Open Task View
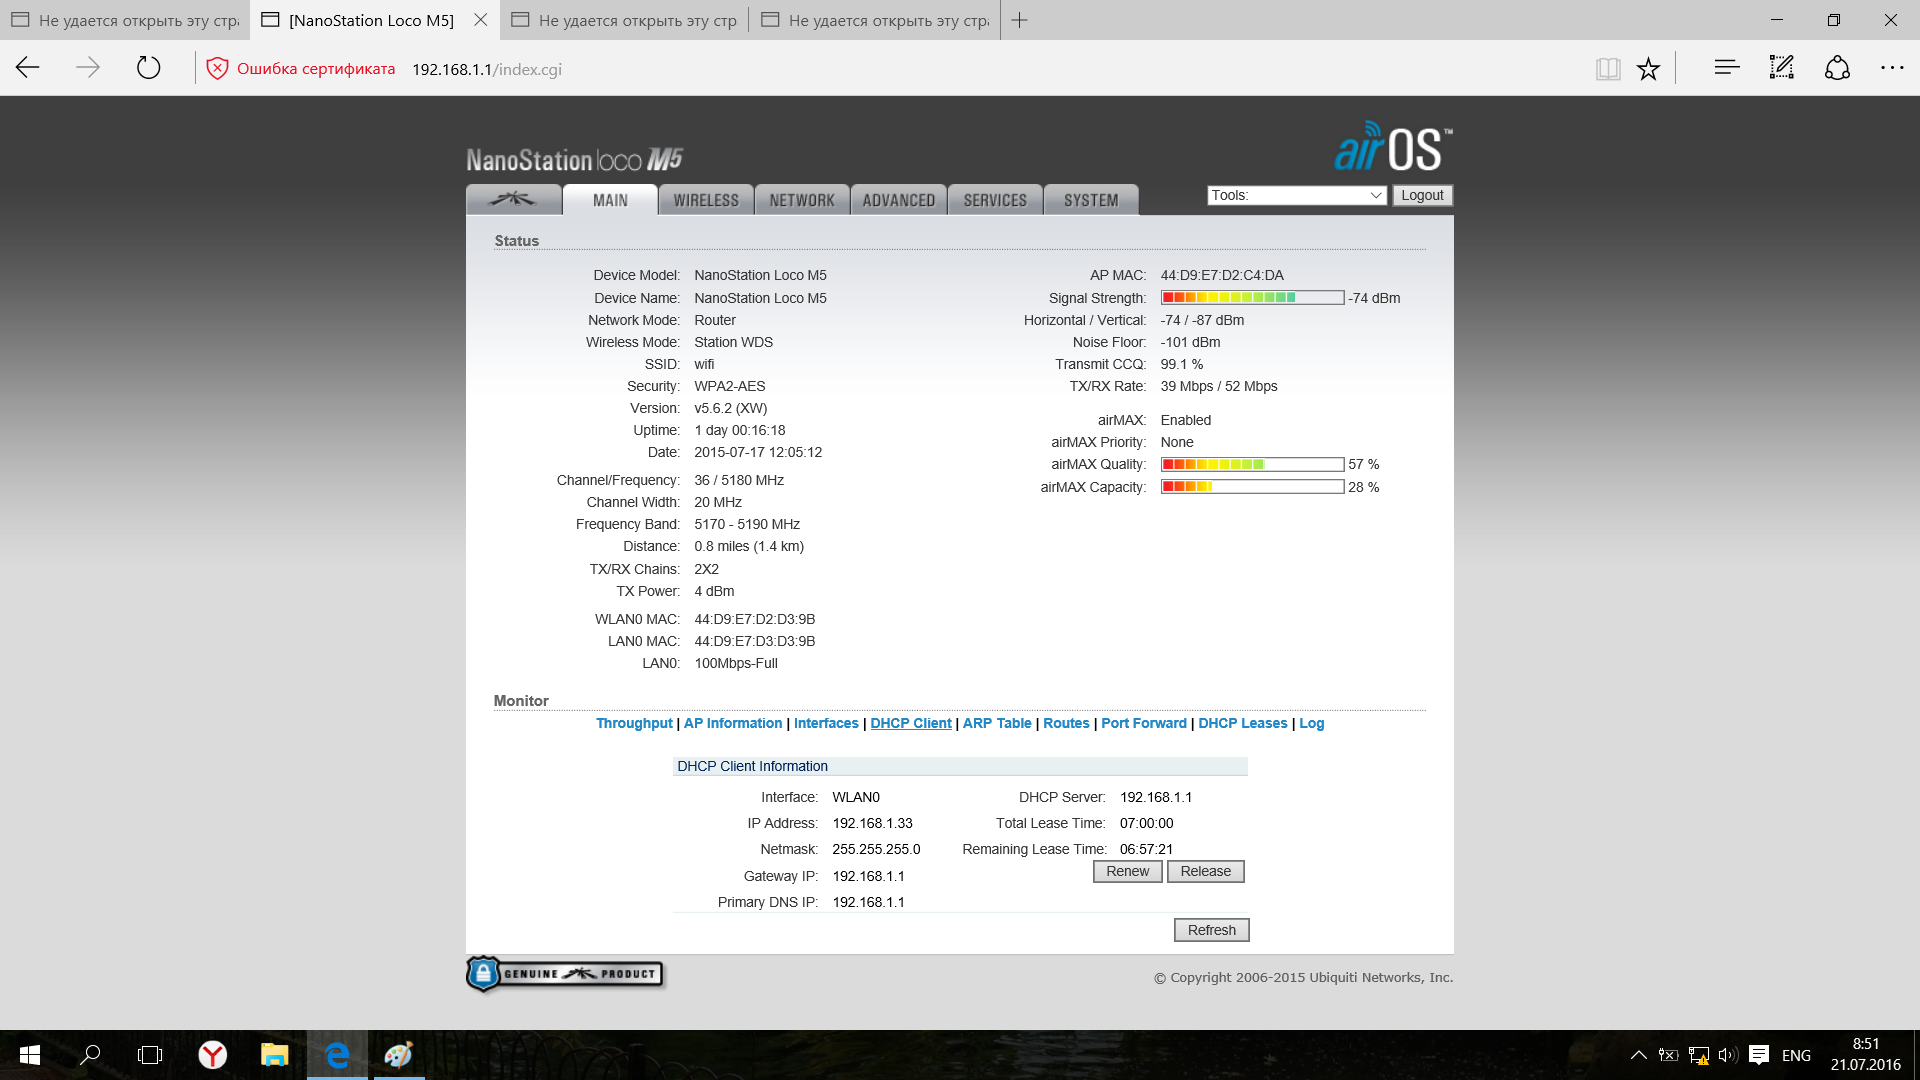1920x1080 pixels. (150, 1055)
